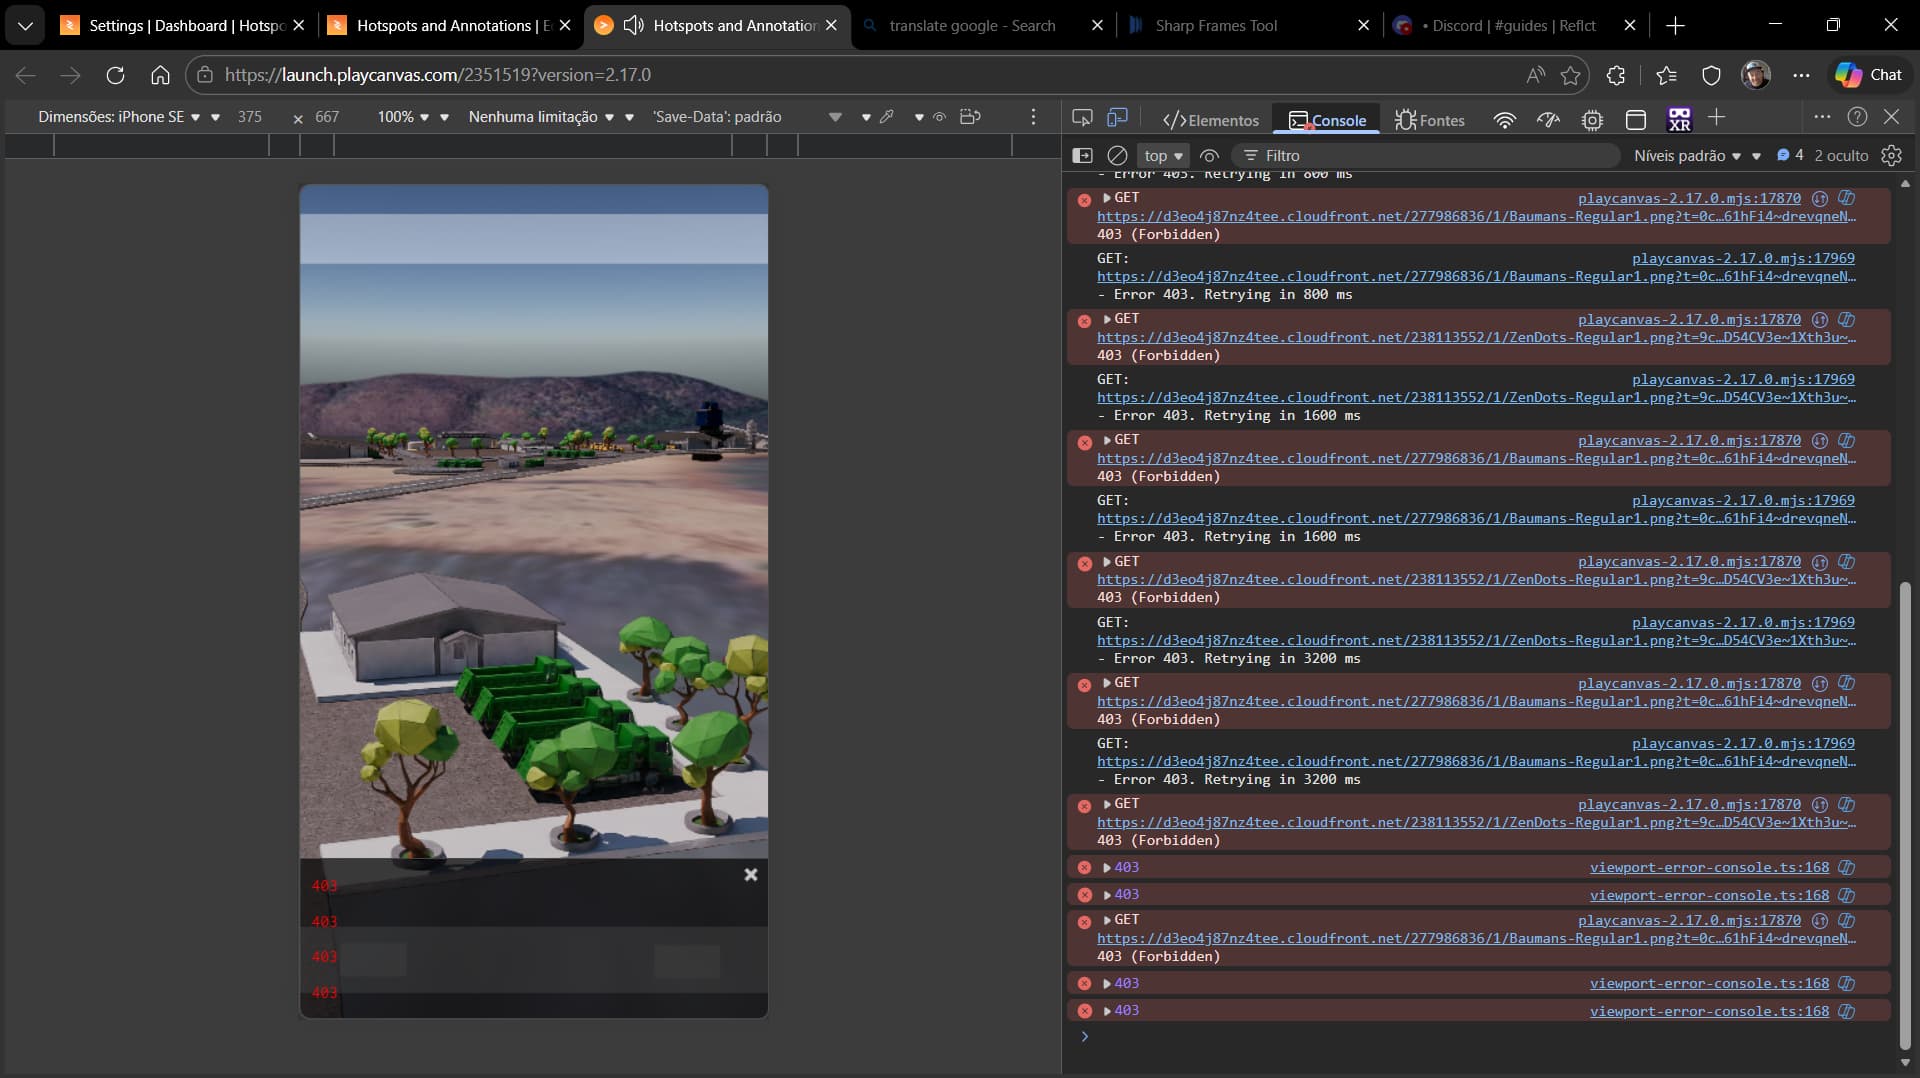Open the Application panel icon
This screenshot has width=1920, height=1078.
[1636, 120]
